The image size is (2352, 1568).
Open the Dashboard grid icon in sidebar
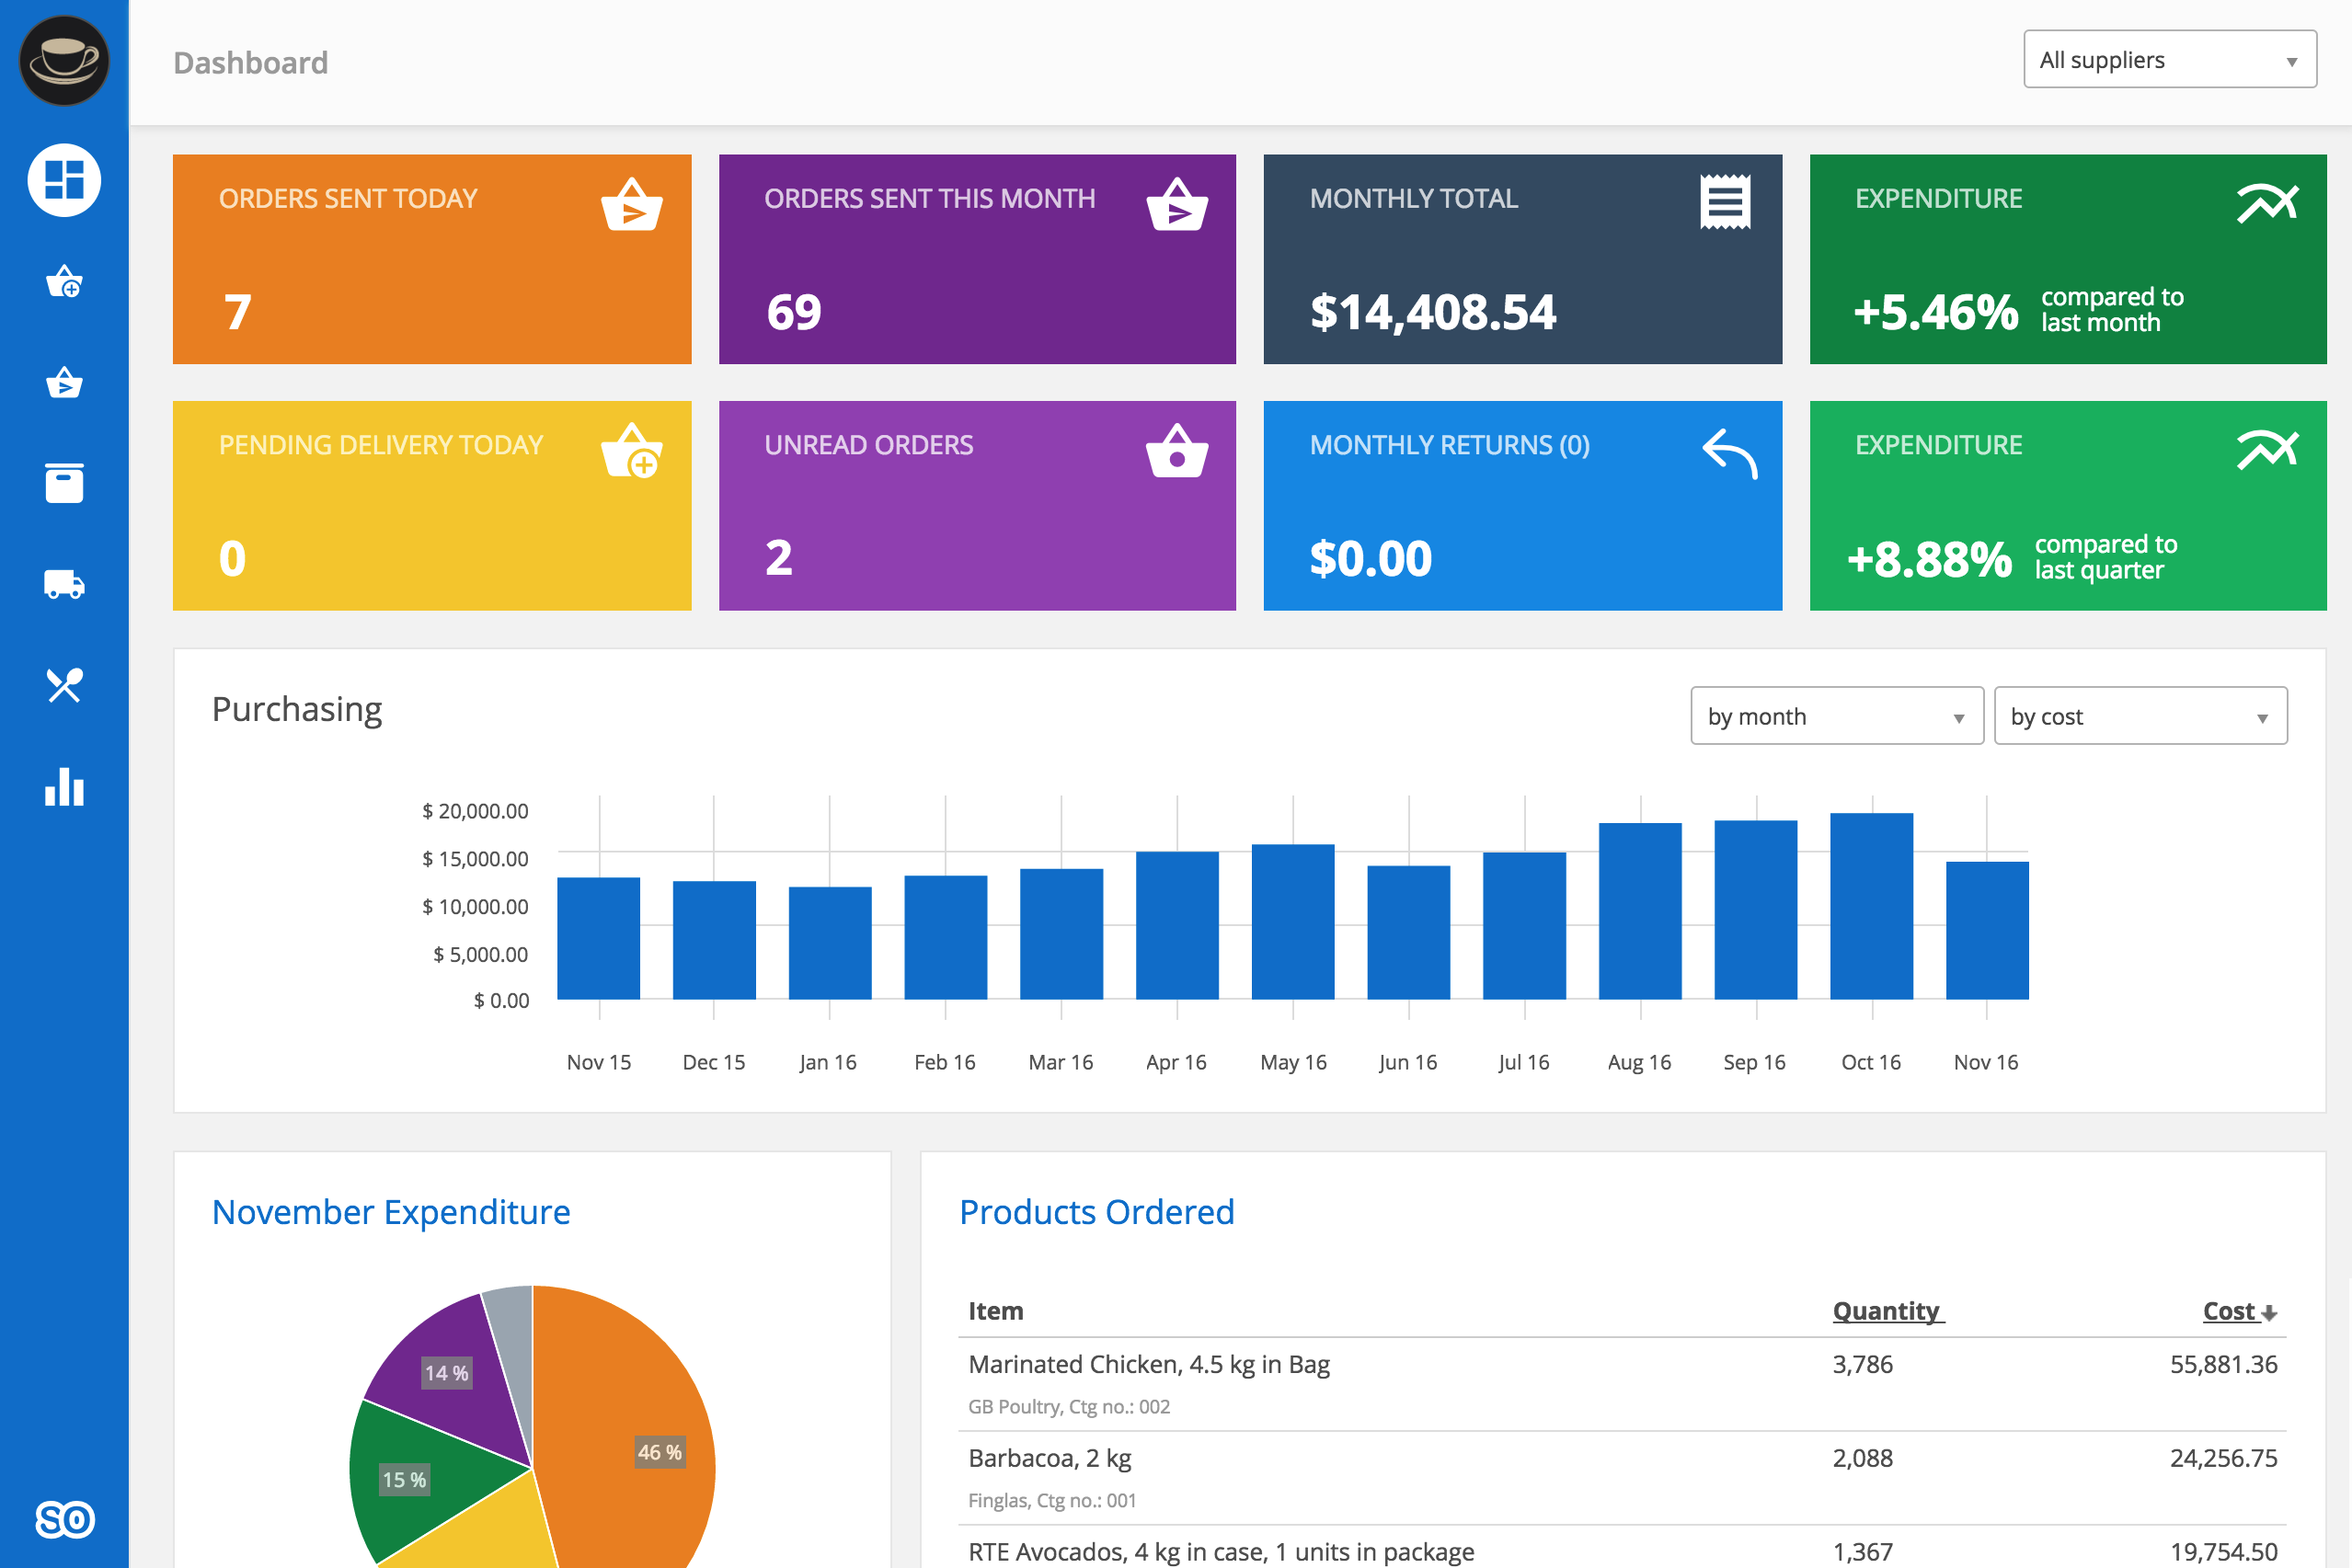[x=63, y=180]
